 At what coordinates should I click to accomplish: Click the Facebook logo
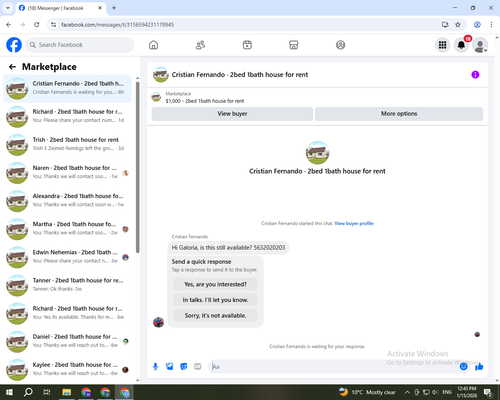14,45
